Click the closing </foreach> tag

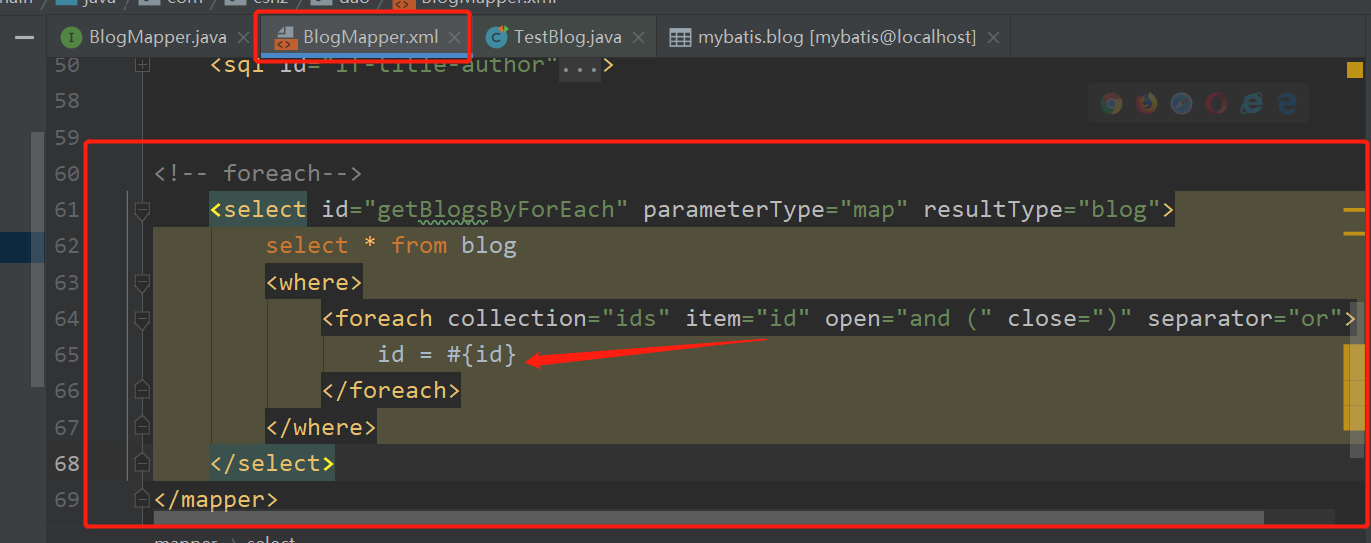[x=391, y=390]
